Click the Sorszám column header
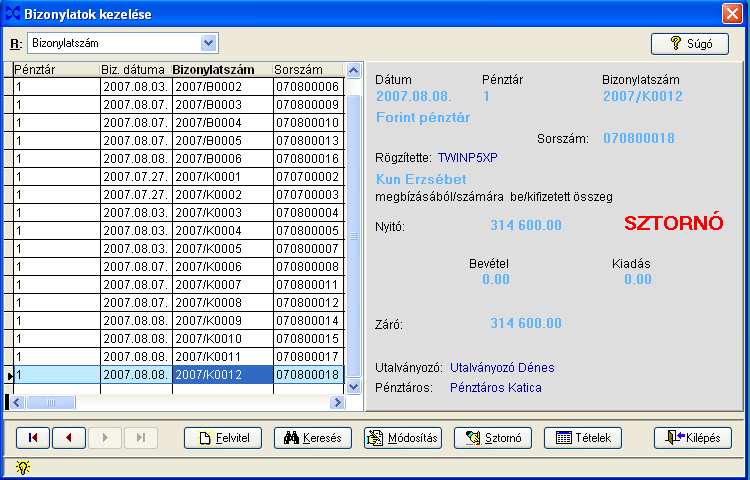 tap(309, 70)
